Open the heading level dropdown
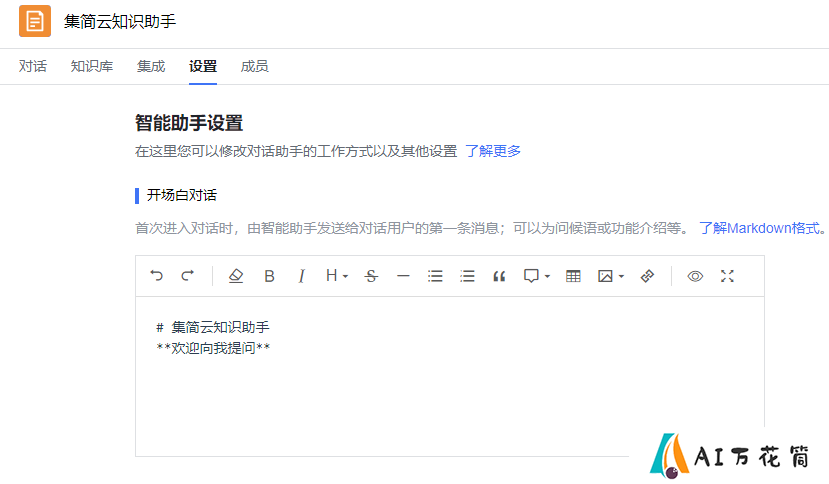The width and height of the screenshot is (829, 484). click(x=337, y=276)
